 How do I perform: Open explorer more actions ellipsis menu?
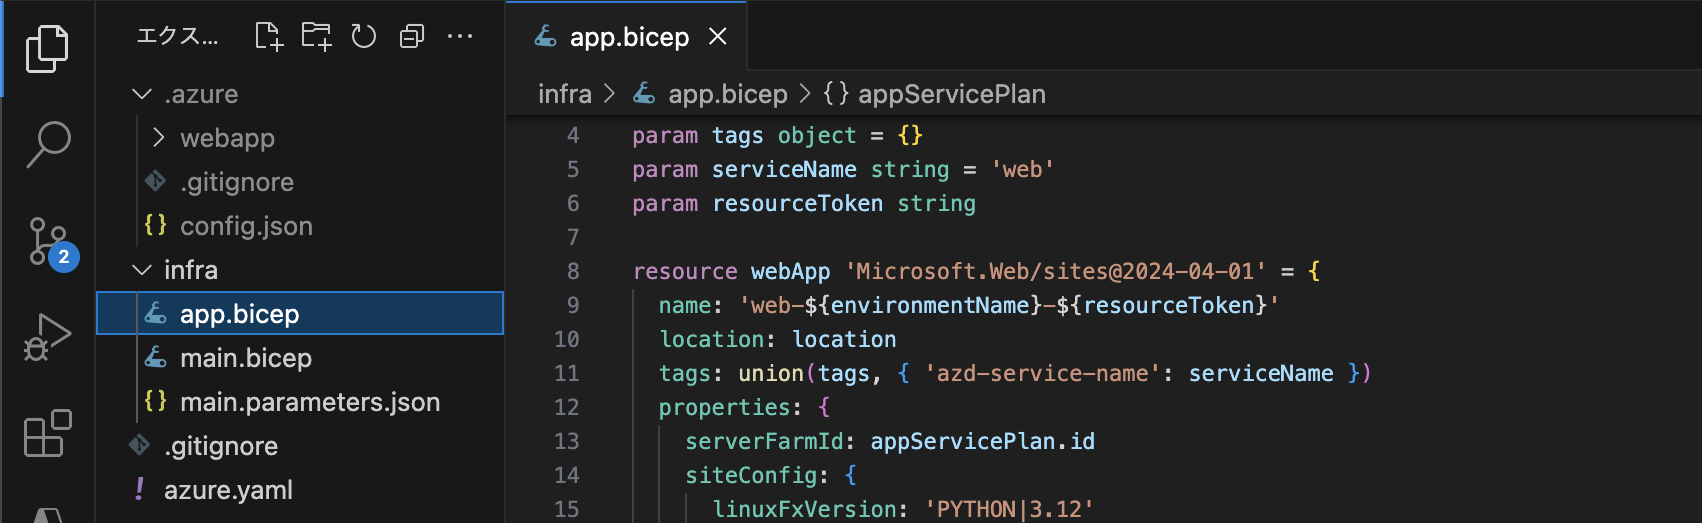(460, 37)
